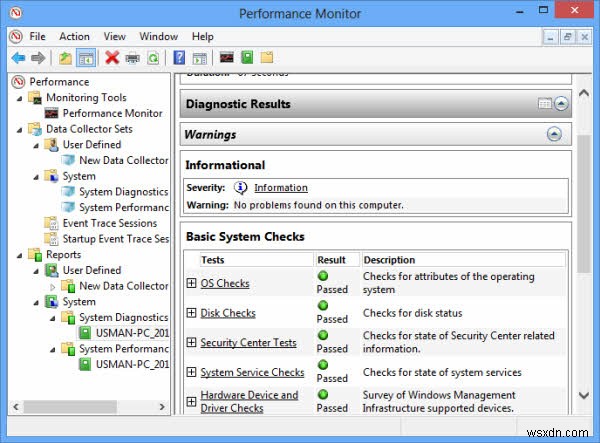Select Event Trace Sessions in the tree

[x=110, y=223]
